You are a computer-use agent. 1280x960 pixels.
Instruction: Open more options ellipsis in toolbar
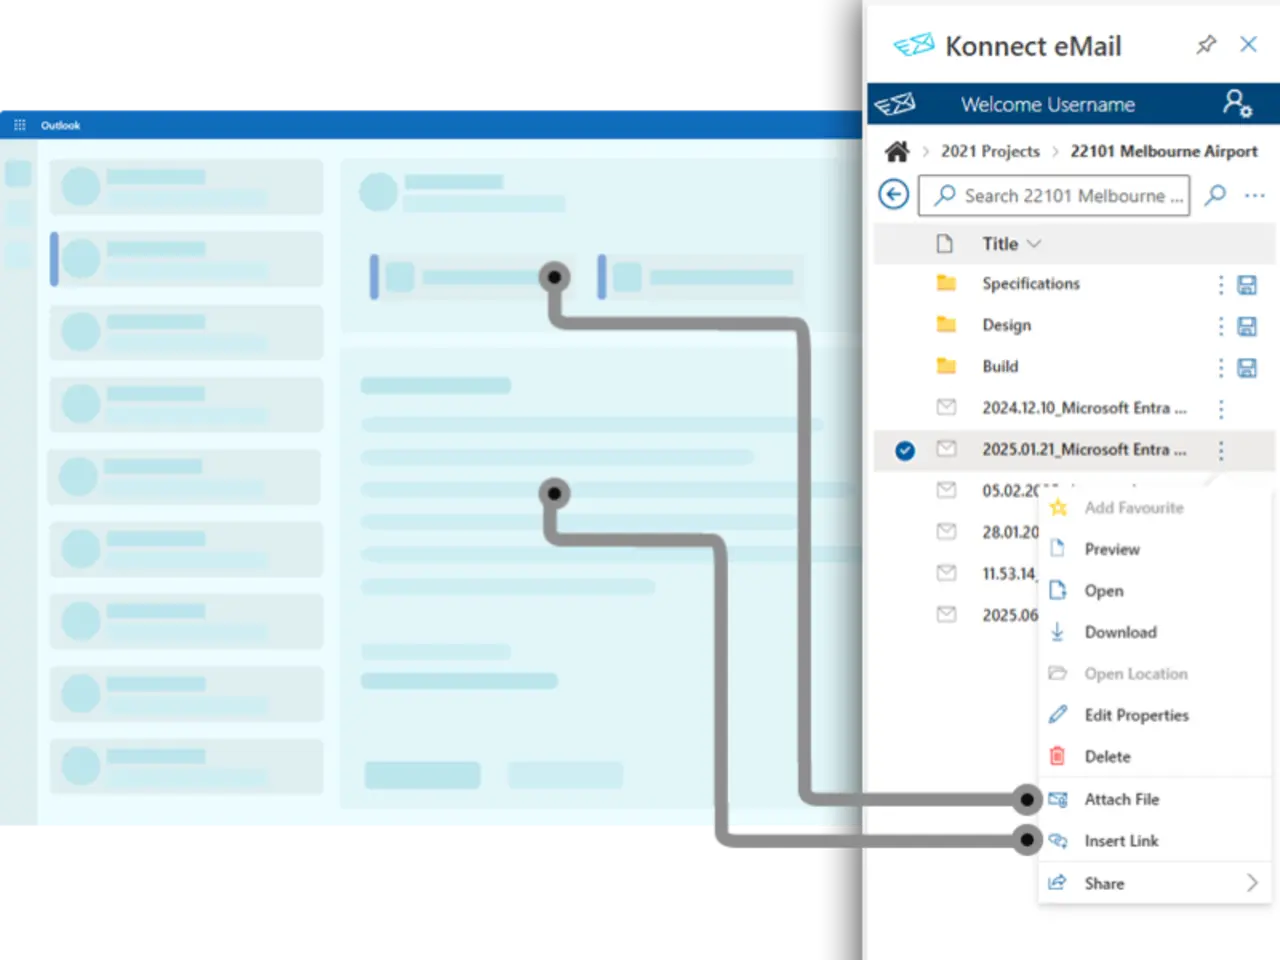click(x=1255, y=195)
